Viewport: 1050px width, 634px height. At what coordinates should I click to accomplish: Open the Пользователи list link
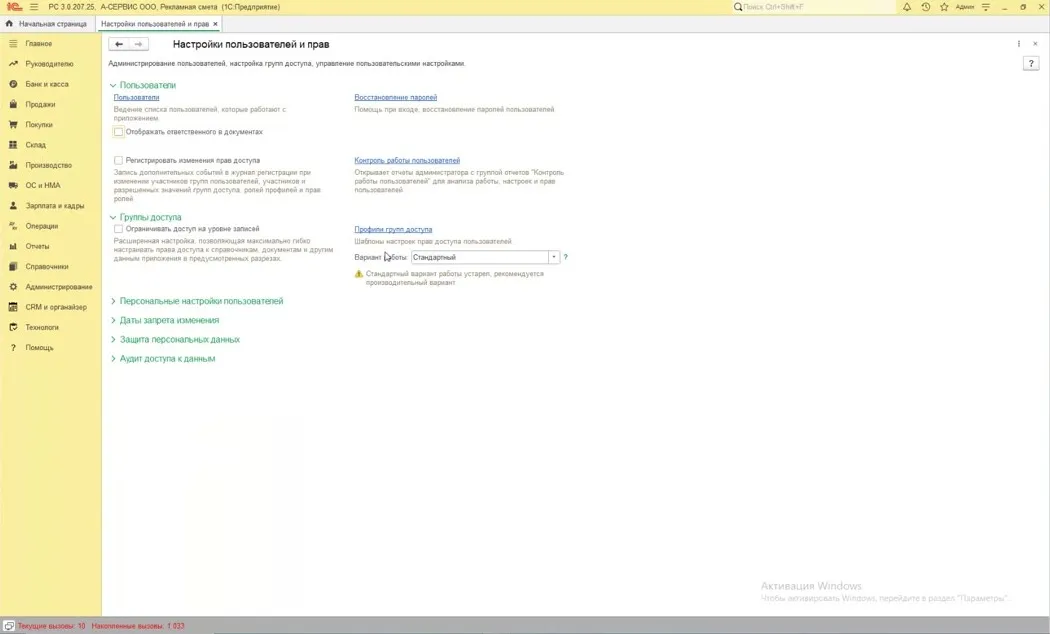pos(137,97)
